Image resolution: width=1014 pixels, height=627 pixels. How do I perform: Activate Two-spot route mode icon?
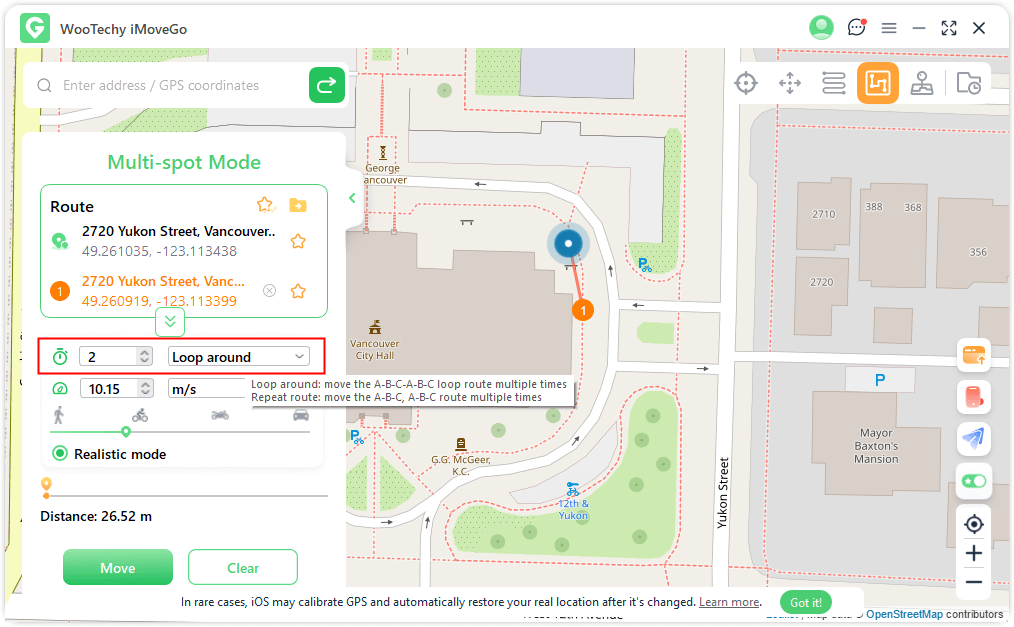tap(834, 84)
